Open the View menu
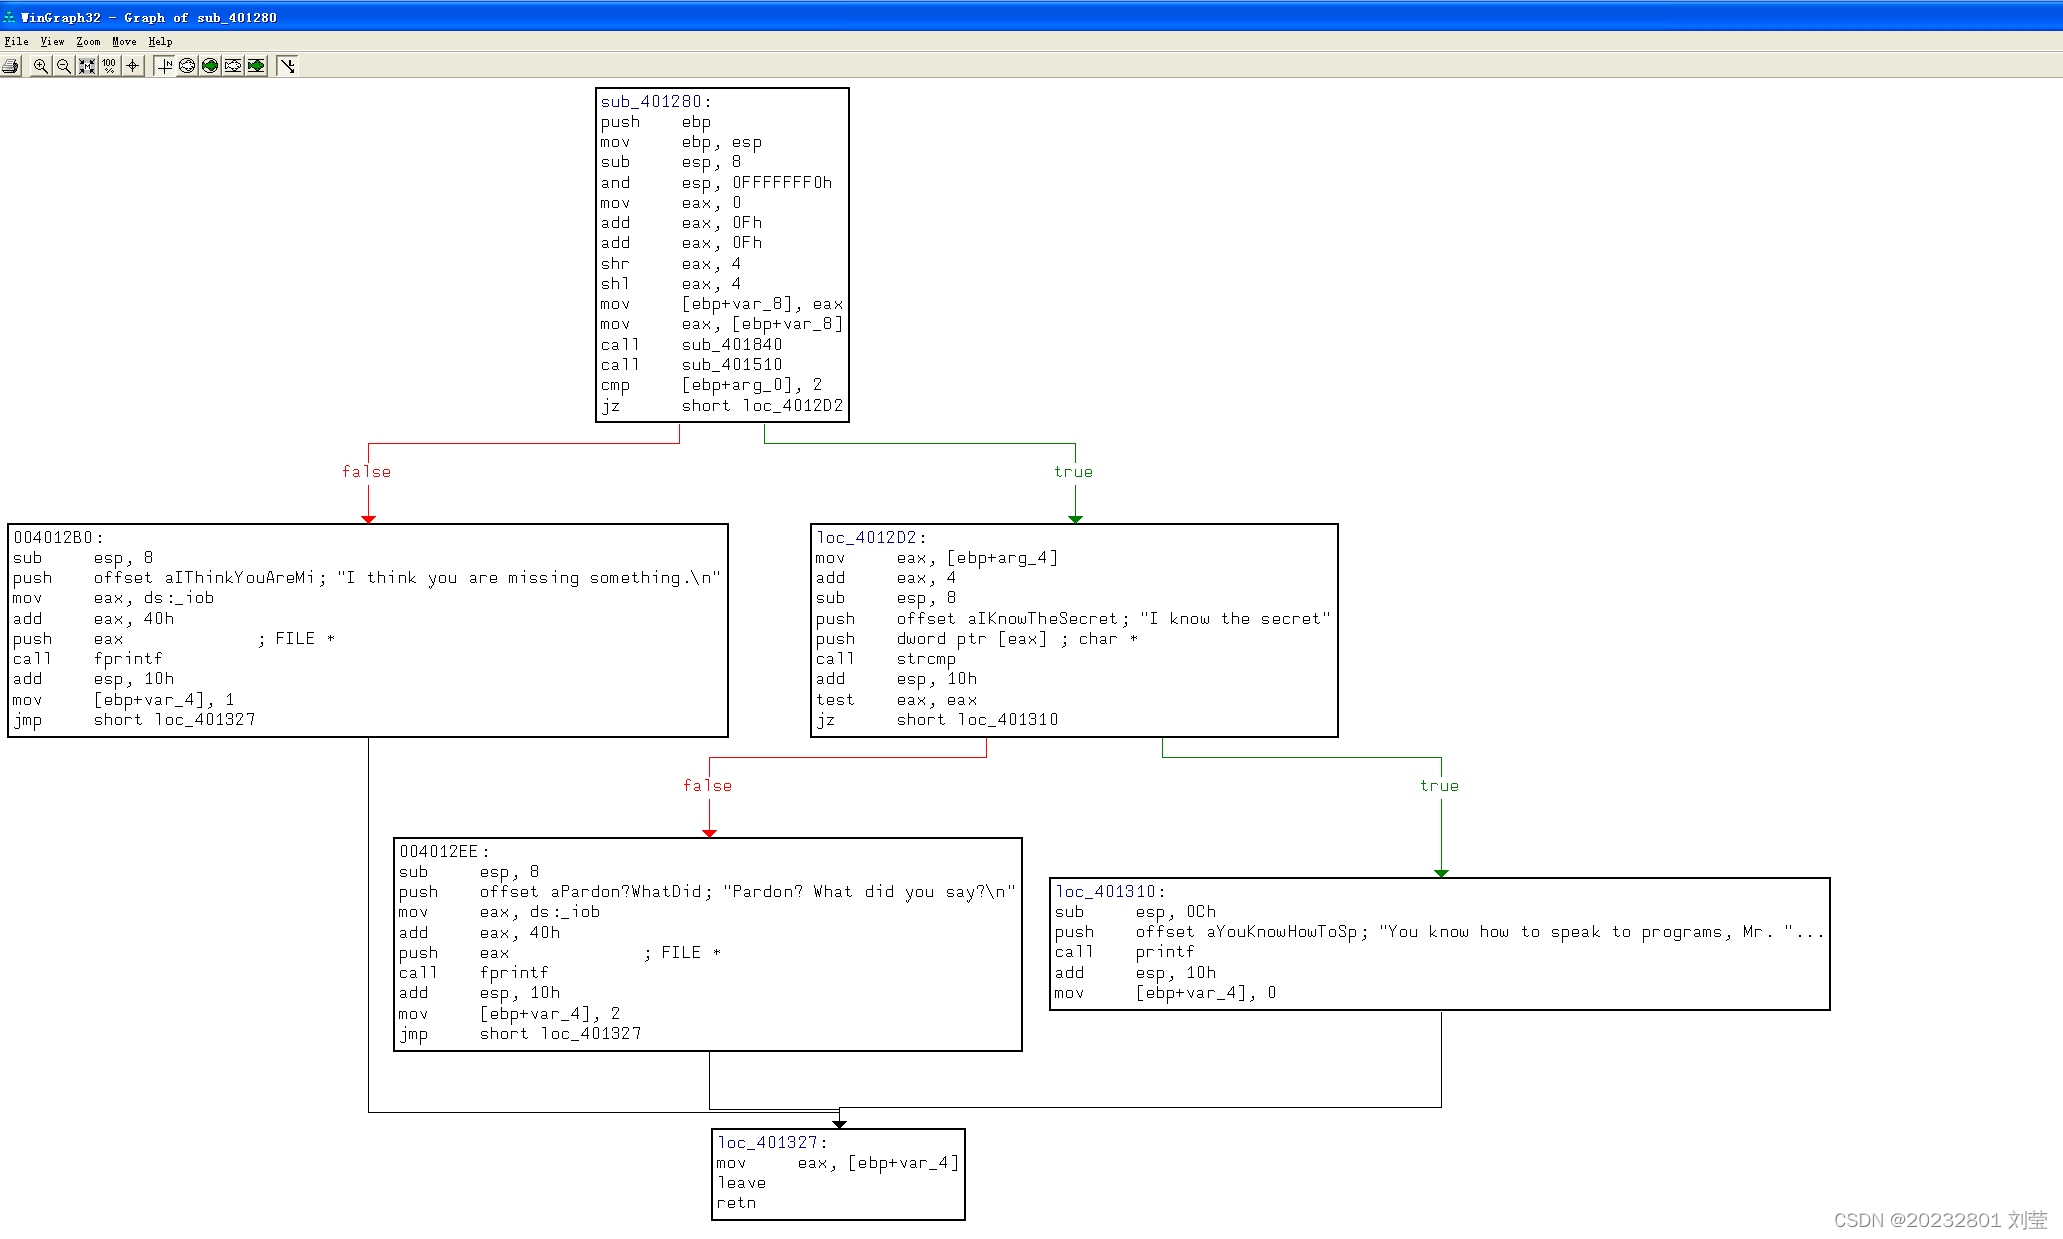Viewport: 2063px width, 1239px height. [x=52, y=42]
